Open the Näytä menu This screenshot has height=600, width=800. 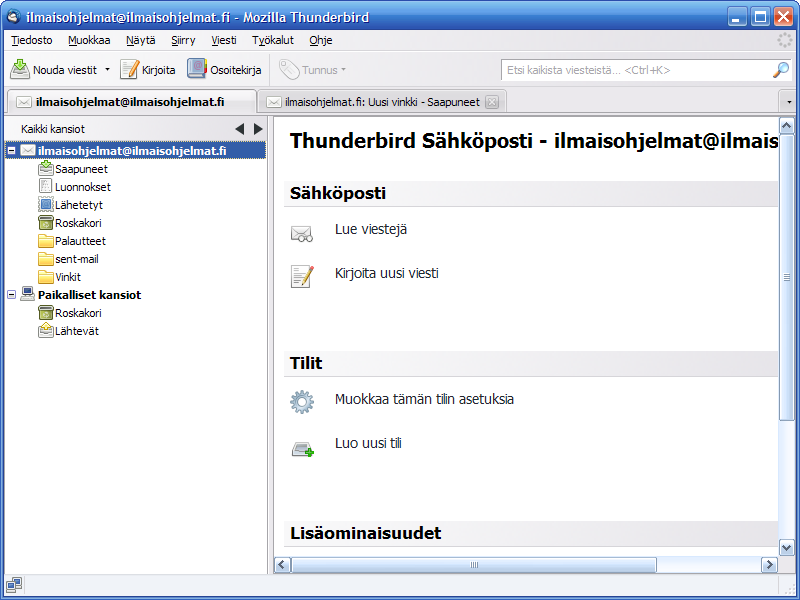coord(141,40)
